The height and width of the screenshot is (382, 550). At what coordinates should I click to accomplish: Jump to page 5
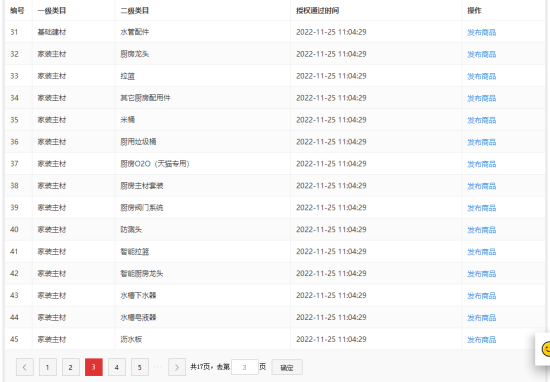(140, 367)
